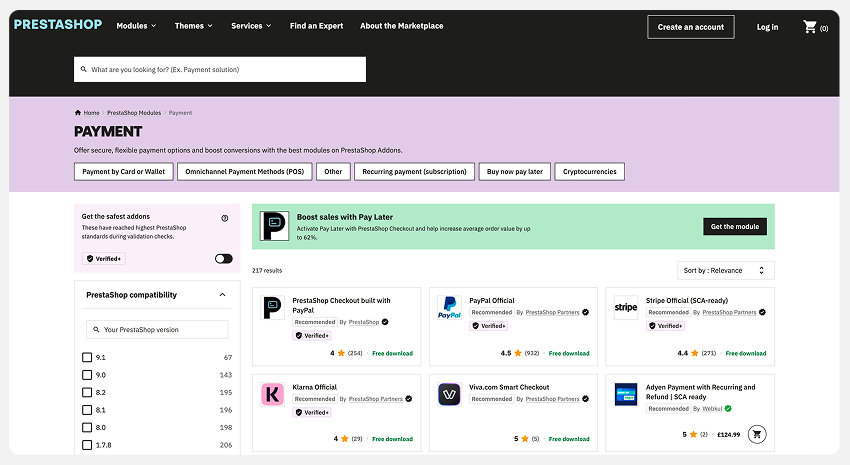Screen dimensions: 850x465
Task: Click the Verified+ badge on Stripe Official
Action: (665, 326)
